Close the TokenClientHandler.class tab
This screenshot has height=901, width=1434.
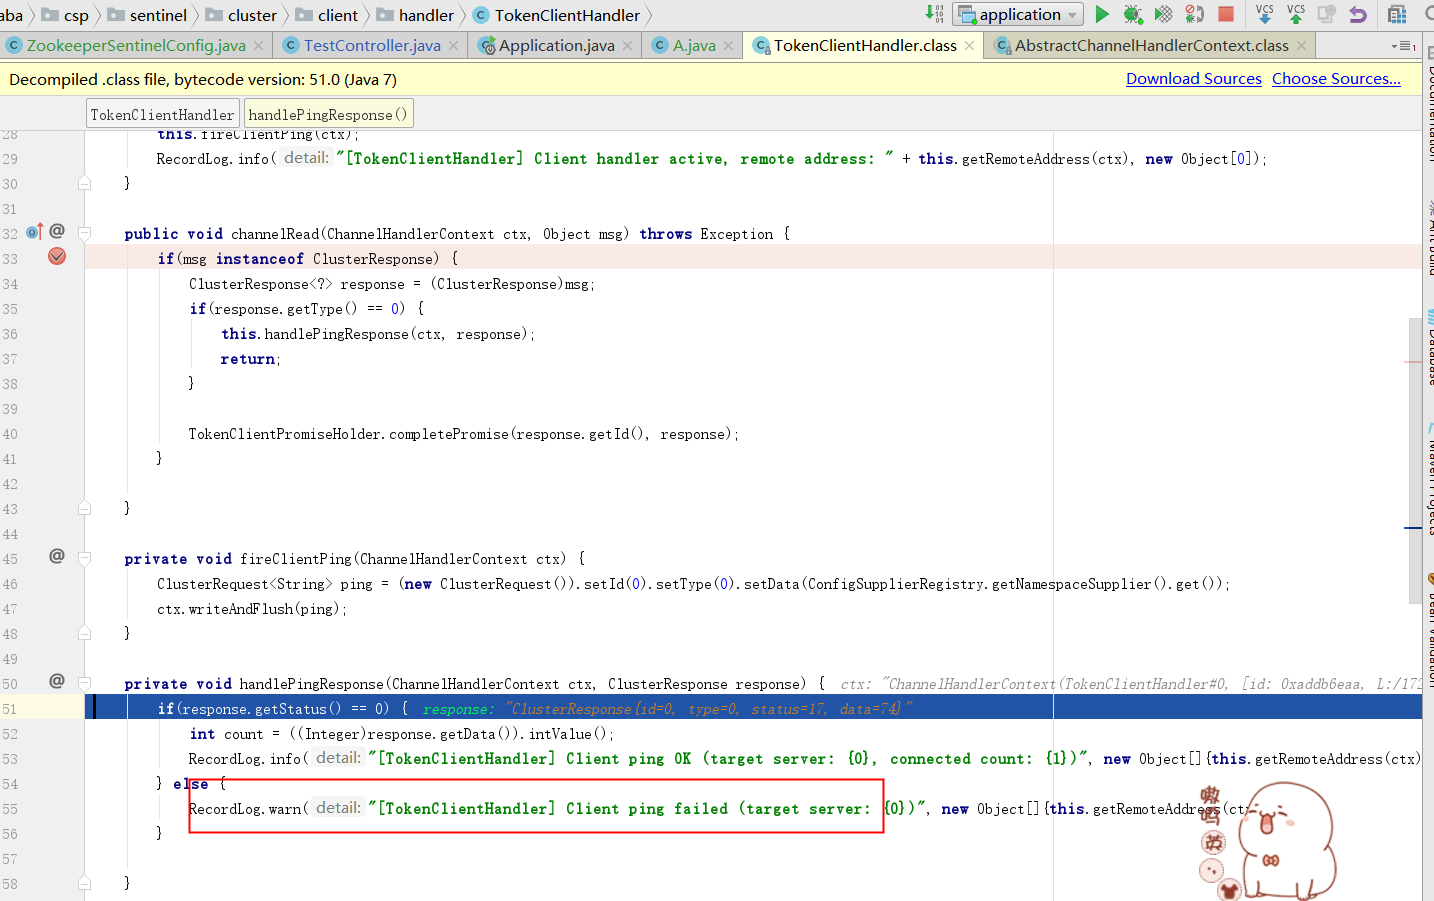pos(970,46)
